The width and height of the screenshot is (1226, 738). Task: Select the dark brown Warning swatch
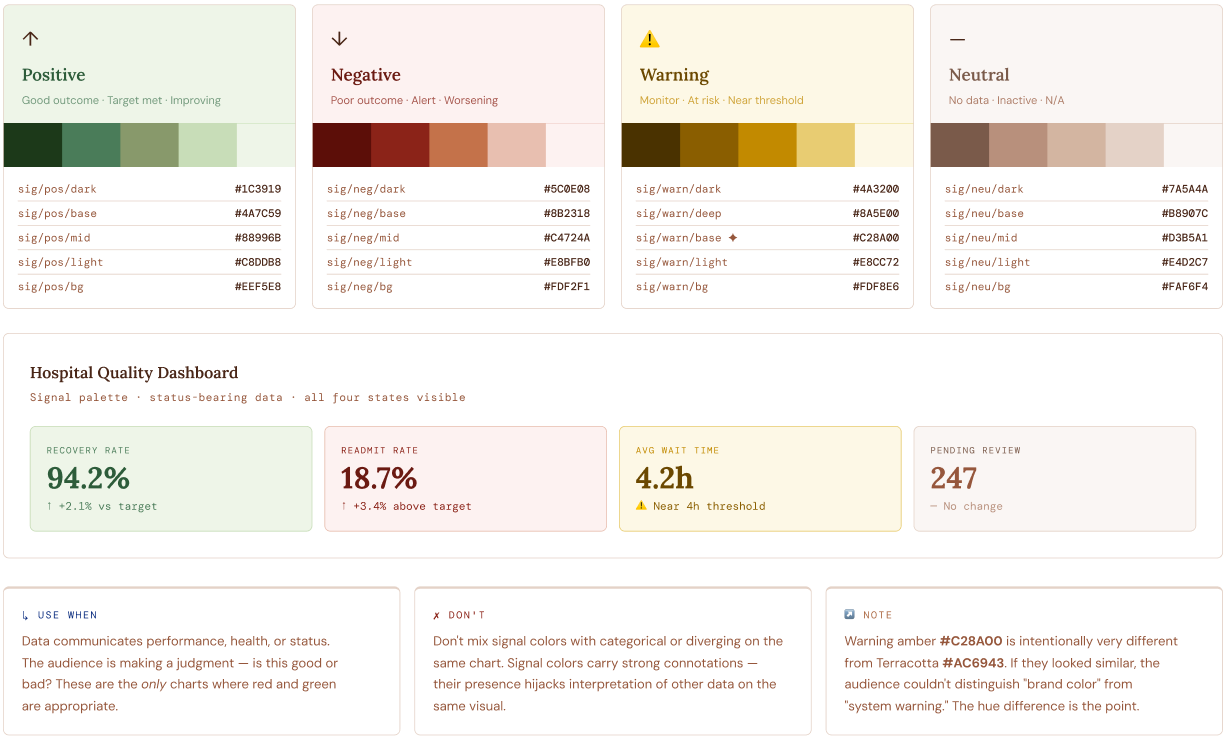coord(651,145)
